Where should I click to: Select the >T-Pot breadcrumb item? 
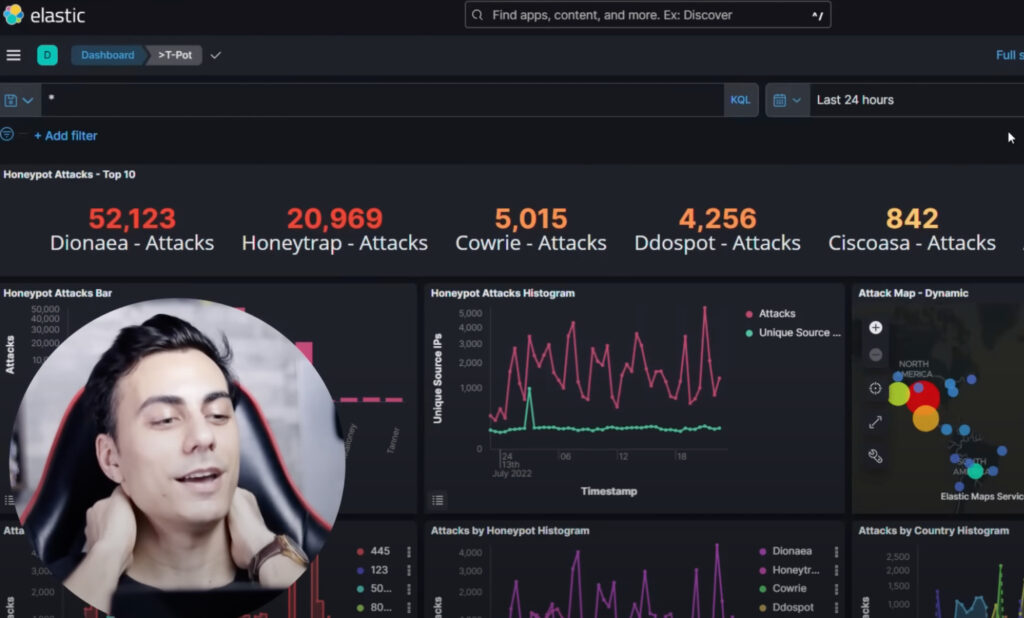point(174,55)
